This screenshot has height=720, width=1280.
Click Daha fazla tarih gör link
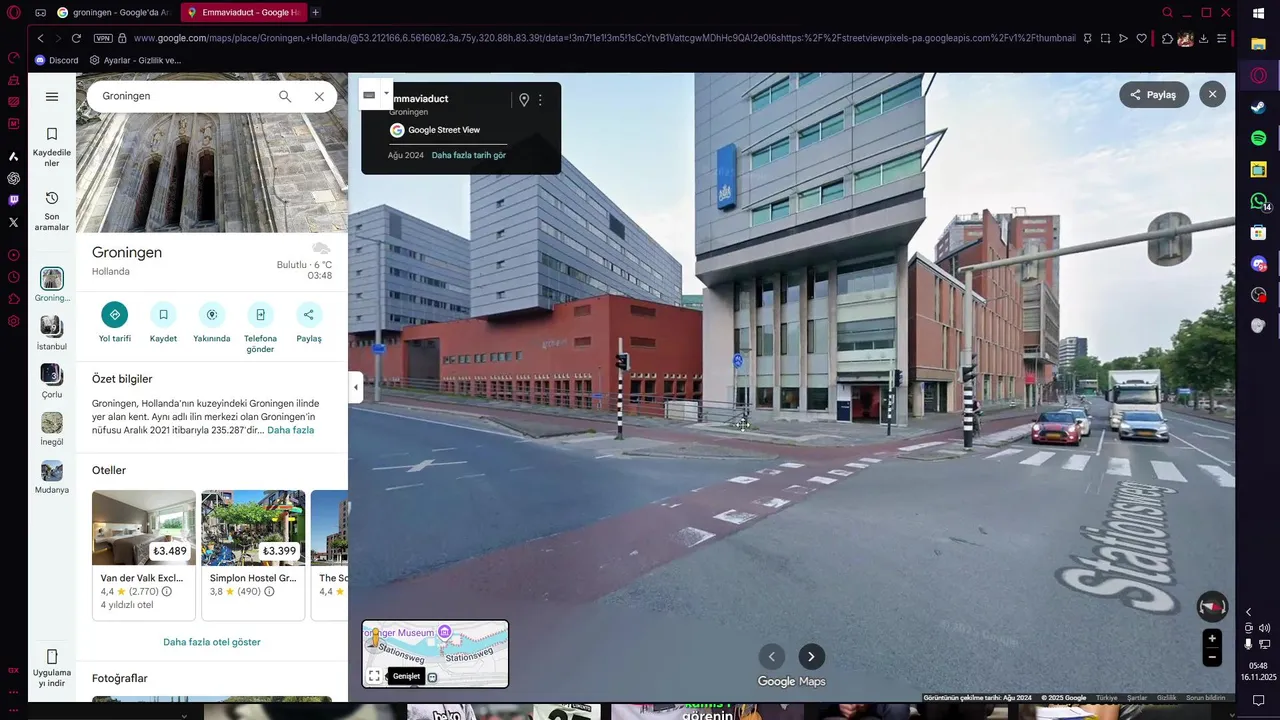(x=469, y=155)
